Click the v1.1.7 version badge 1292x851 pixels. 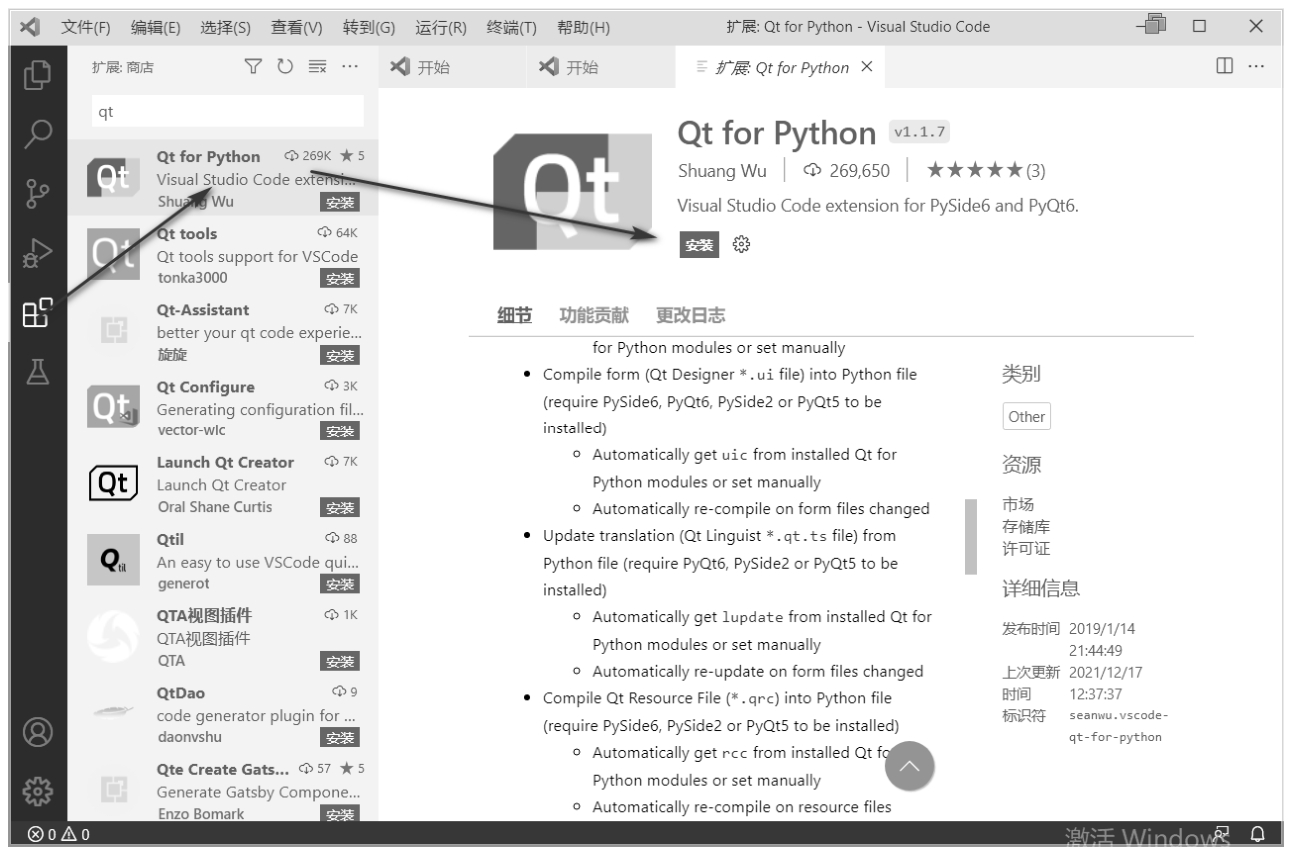(x=920, y=133)
